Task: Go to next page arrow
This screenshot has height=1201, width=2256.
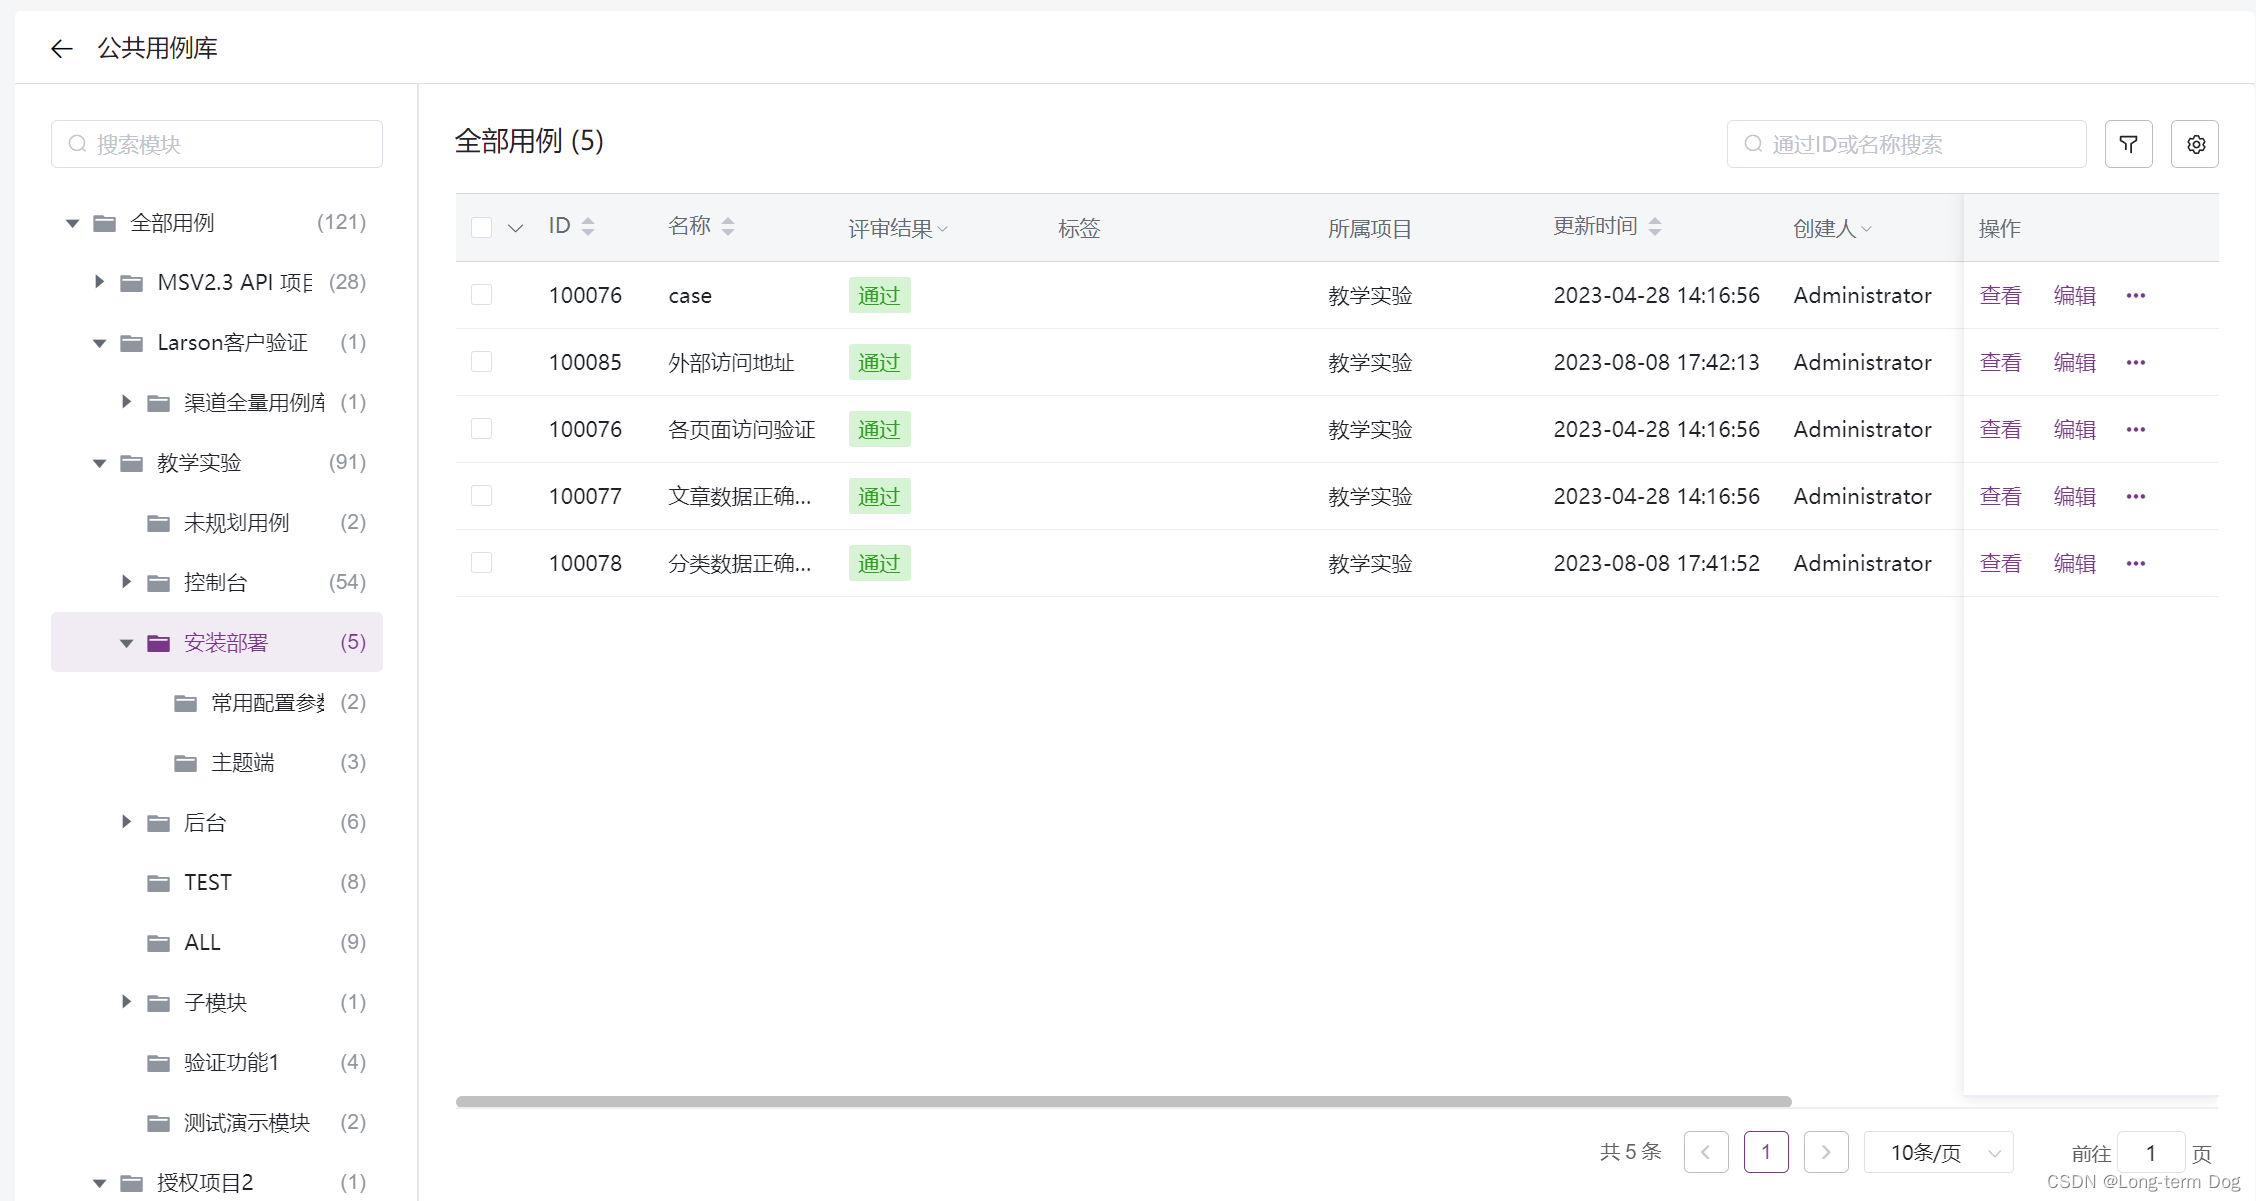Action: [x=1825, y=1152]
